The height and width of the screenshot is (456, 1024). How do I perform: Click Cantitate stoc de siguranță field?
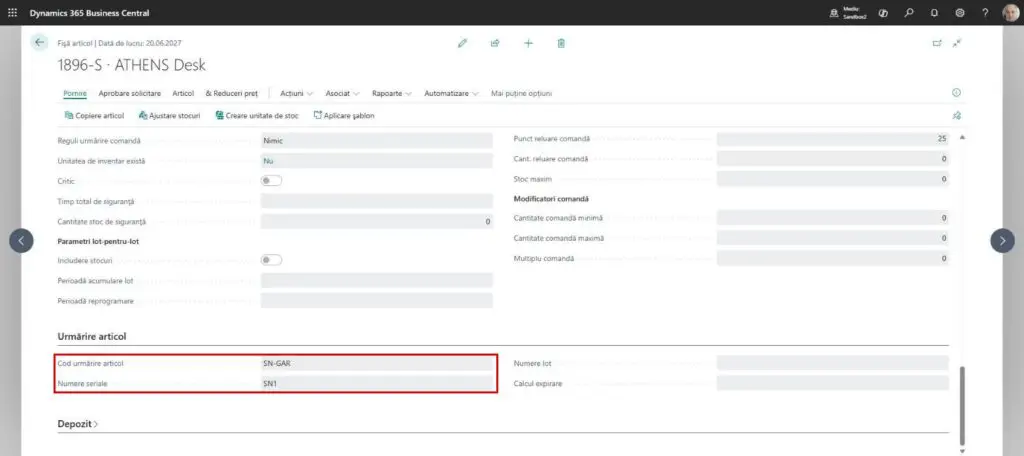377,221
